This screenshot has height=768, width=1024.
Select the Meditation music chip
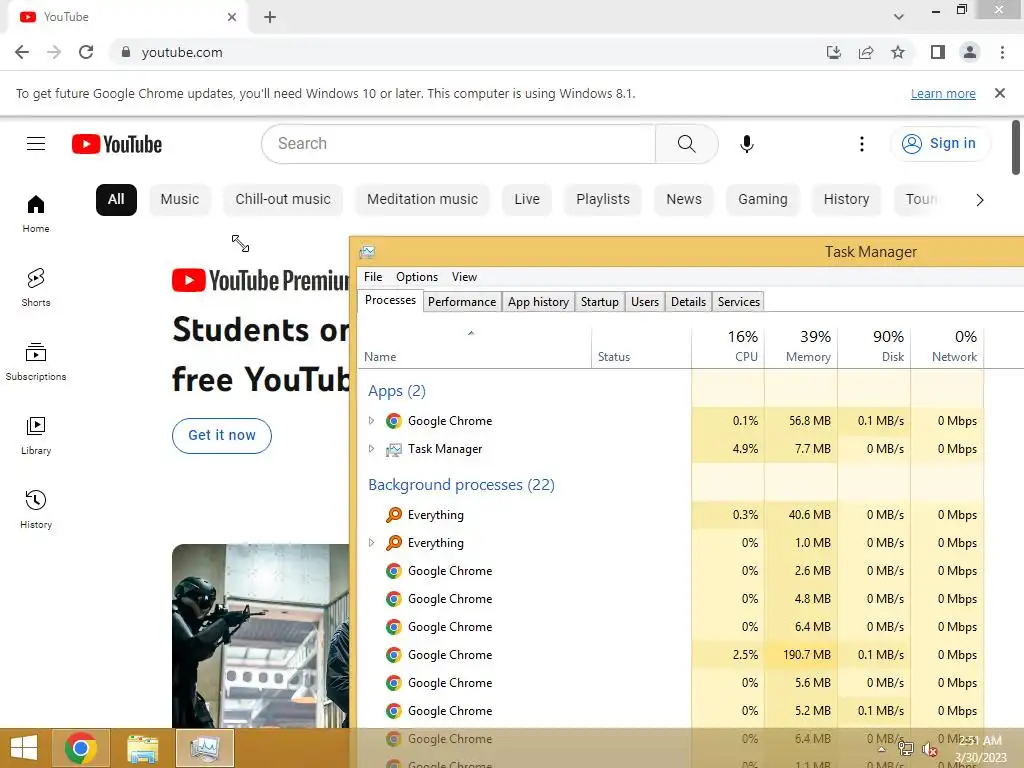[423, 199]
